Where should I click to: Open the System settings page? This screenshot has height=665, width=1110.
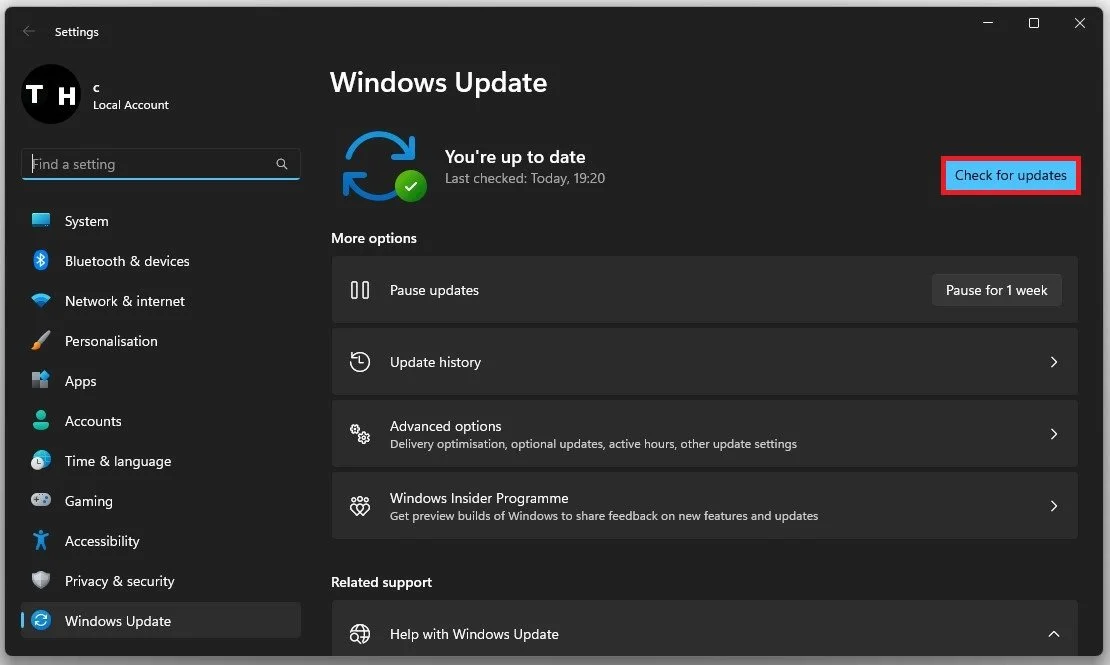161,221
